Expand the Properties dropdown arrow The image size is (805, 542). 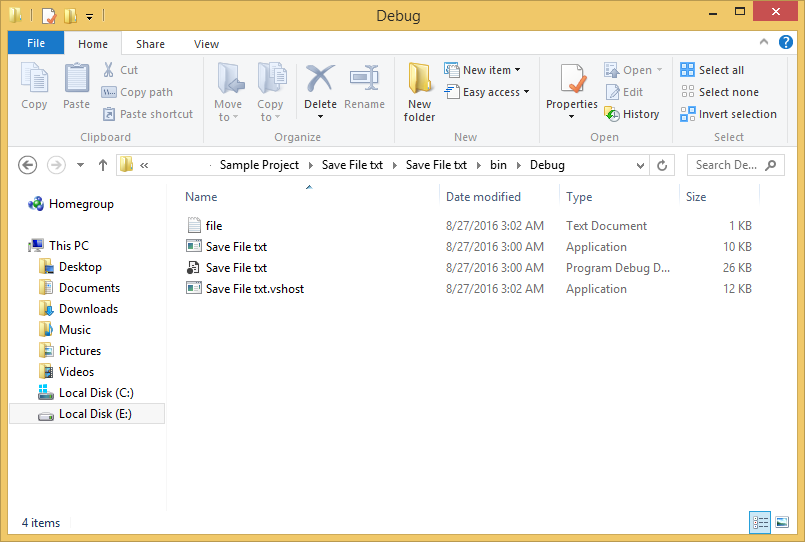tap(571, 117)
